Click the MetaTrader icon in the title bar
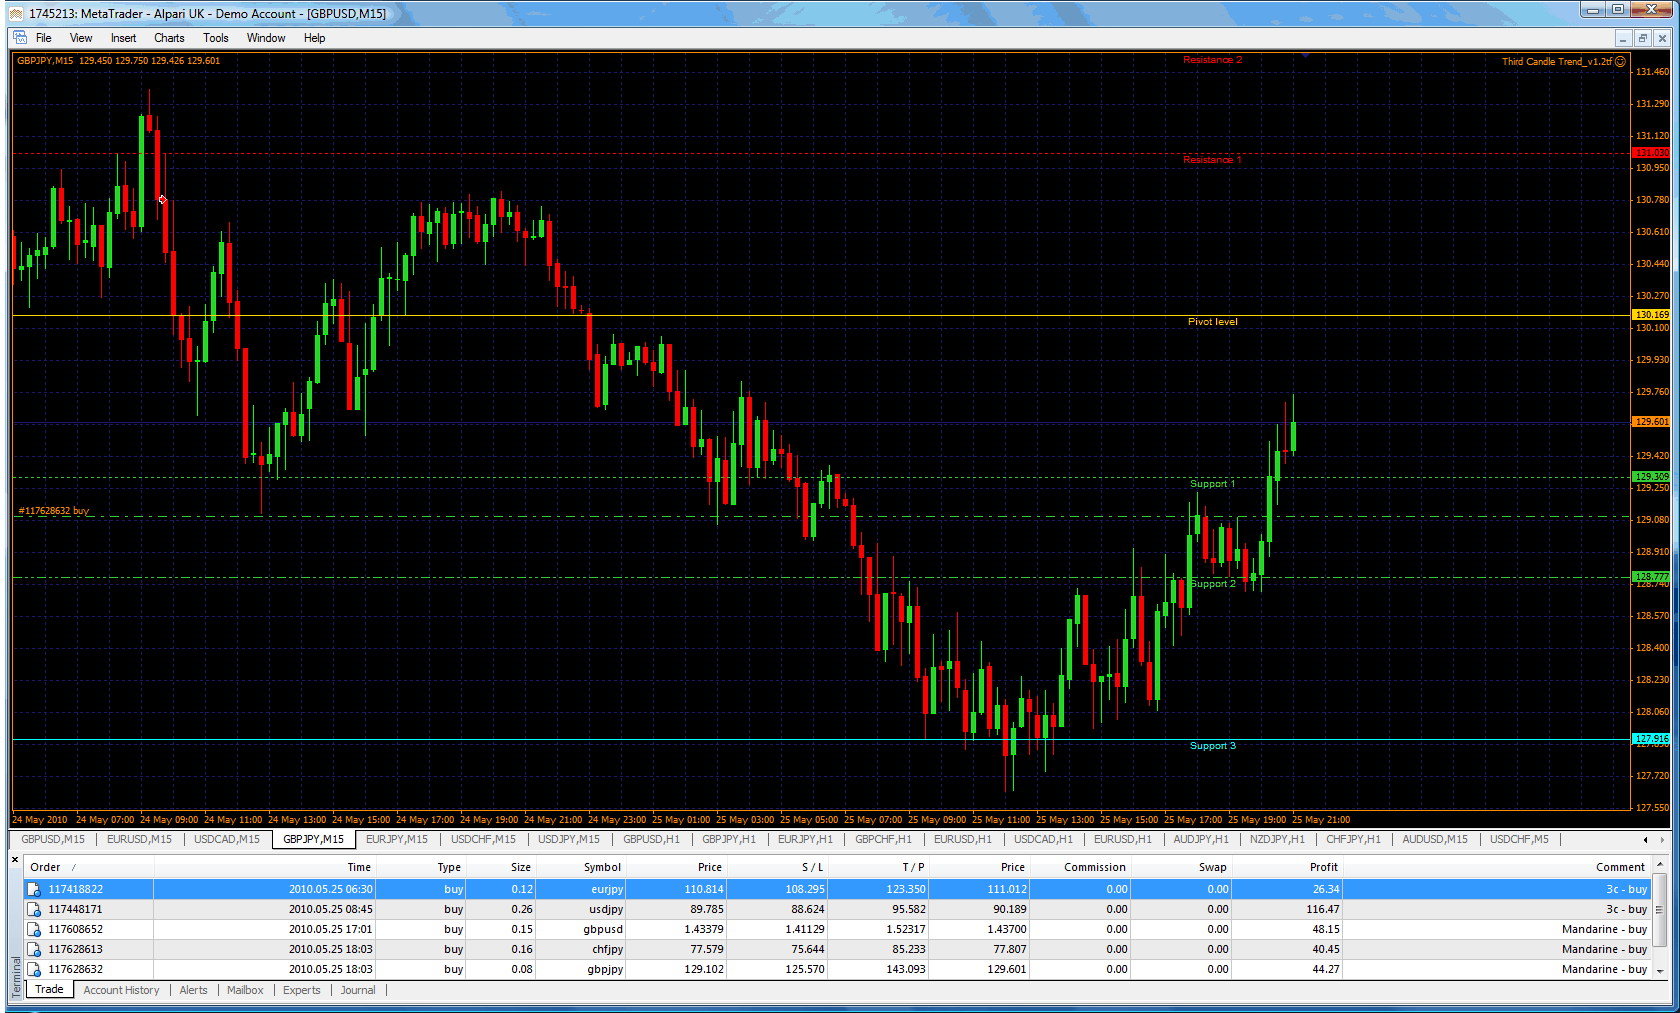This screenshot has height=1013, width=1680. 15,13
